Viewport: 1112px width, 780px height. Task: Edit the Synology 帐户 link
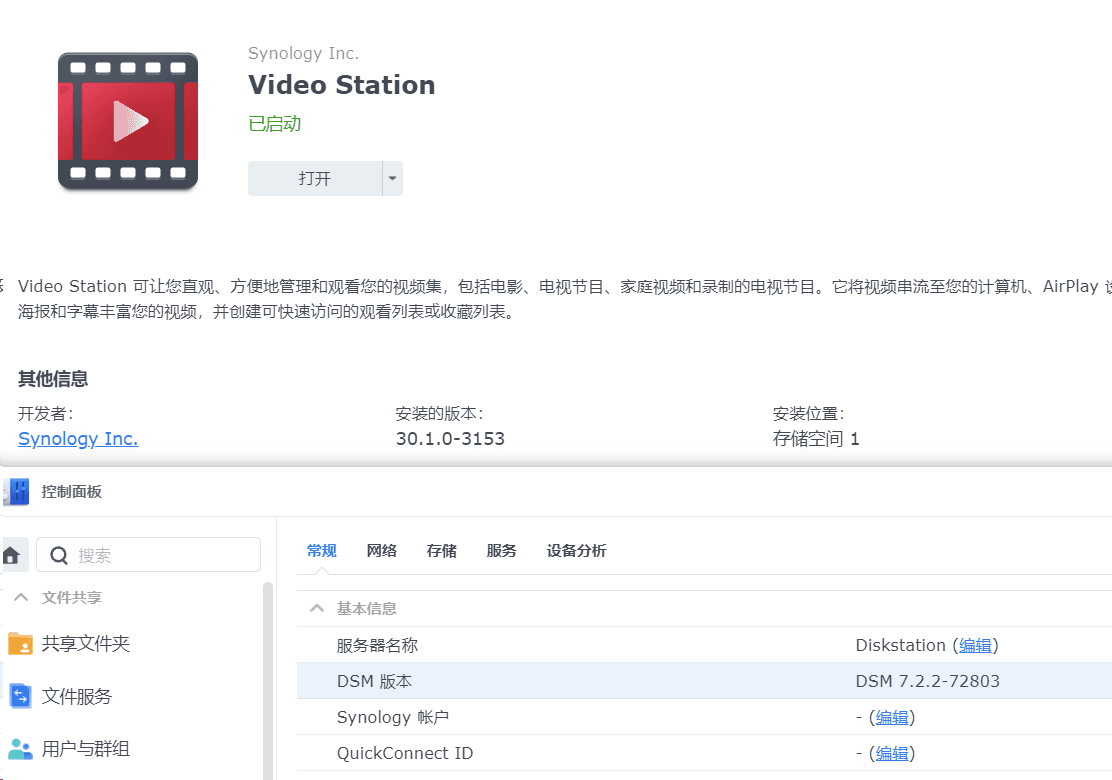coord(892,718)
